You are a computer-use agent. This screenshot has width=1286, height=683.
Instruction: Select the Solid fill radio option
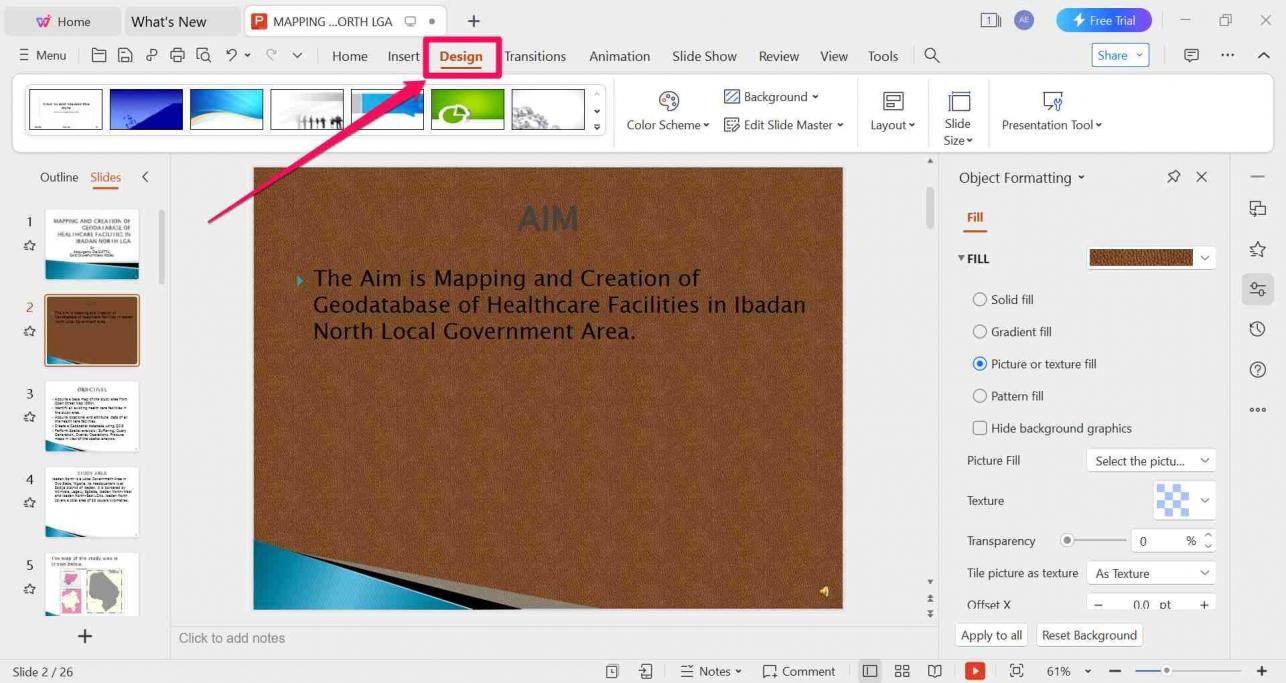pos(980,300)
